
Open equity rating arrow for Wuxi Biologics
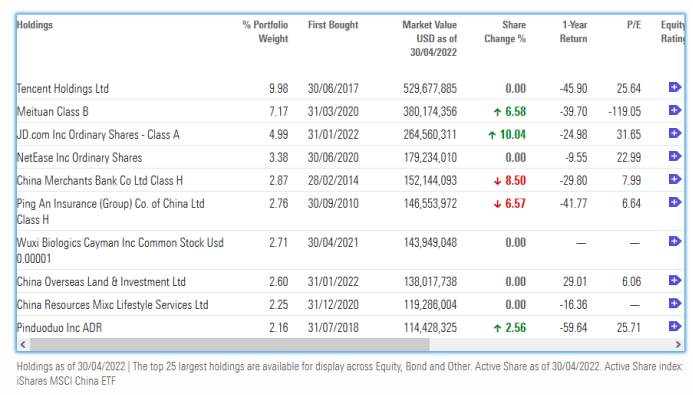point(674,242)
